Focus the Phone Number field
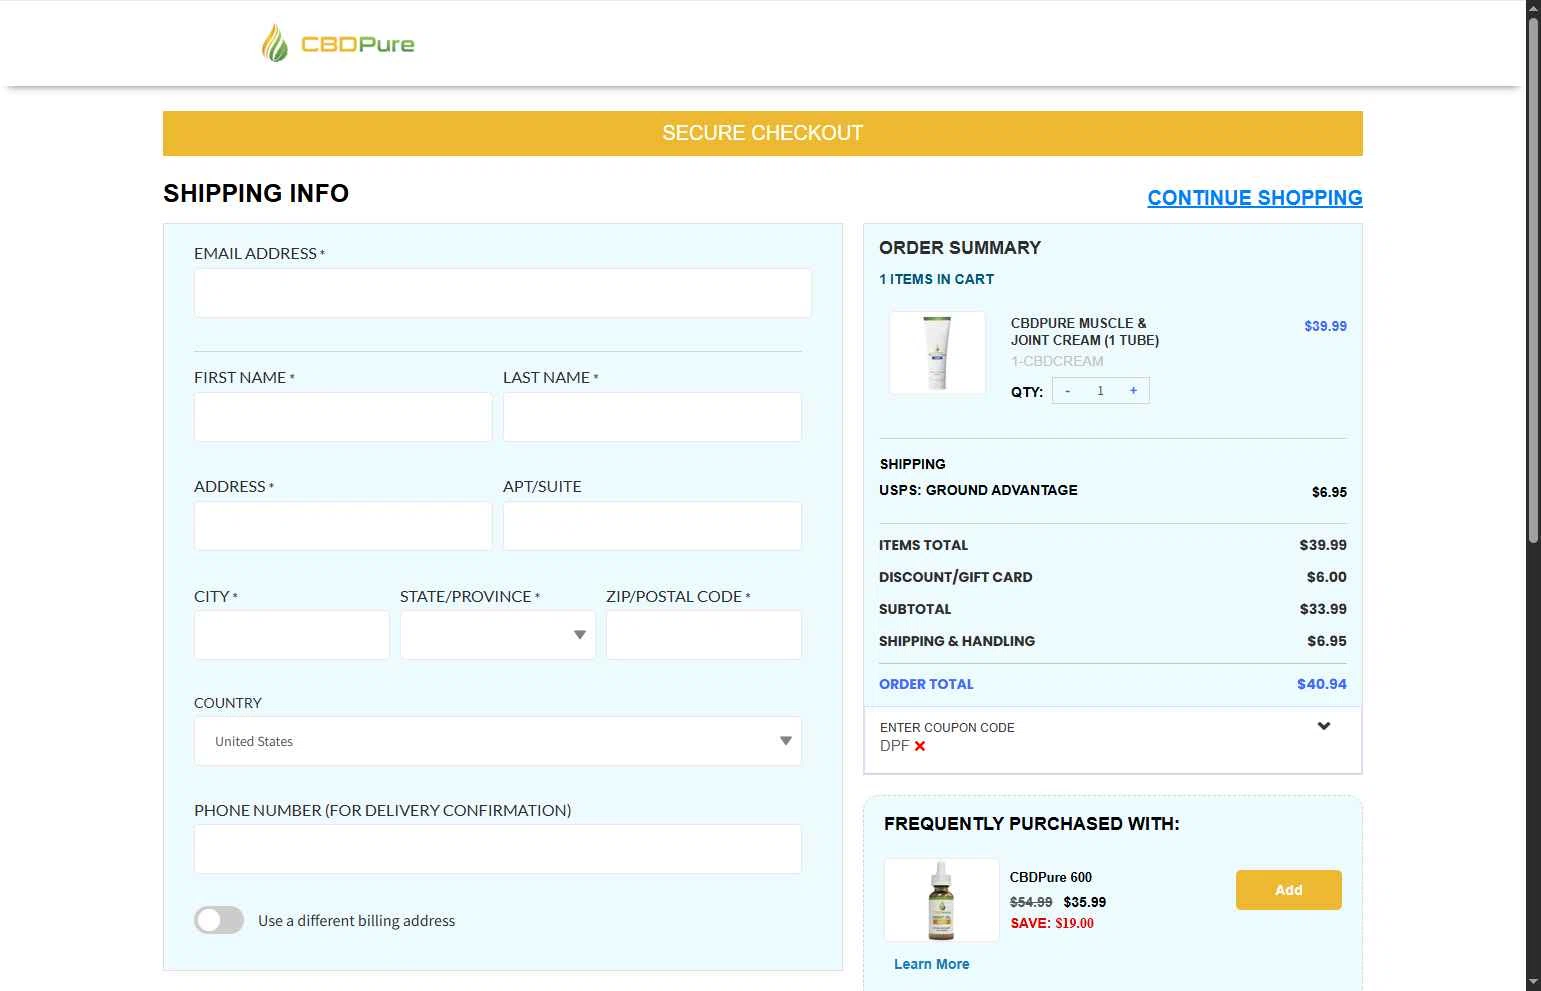Image resolution: width=1541 pixels, height=991 pixels. point(498,849)
